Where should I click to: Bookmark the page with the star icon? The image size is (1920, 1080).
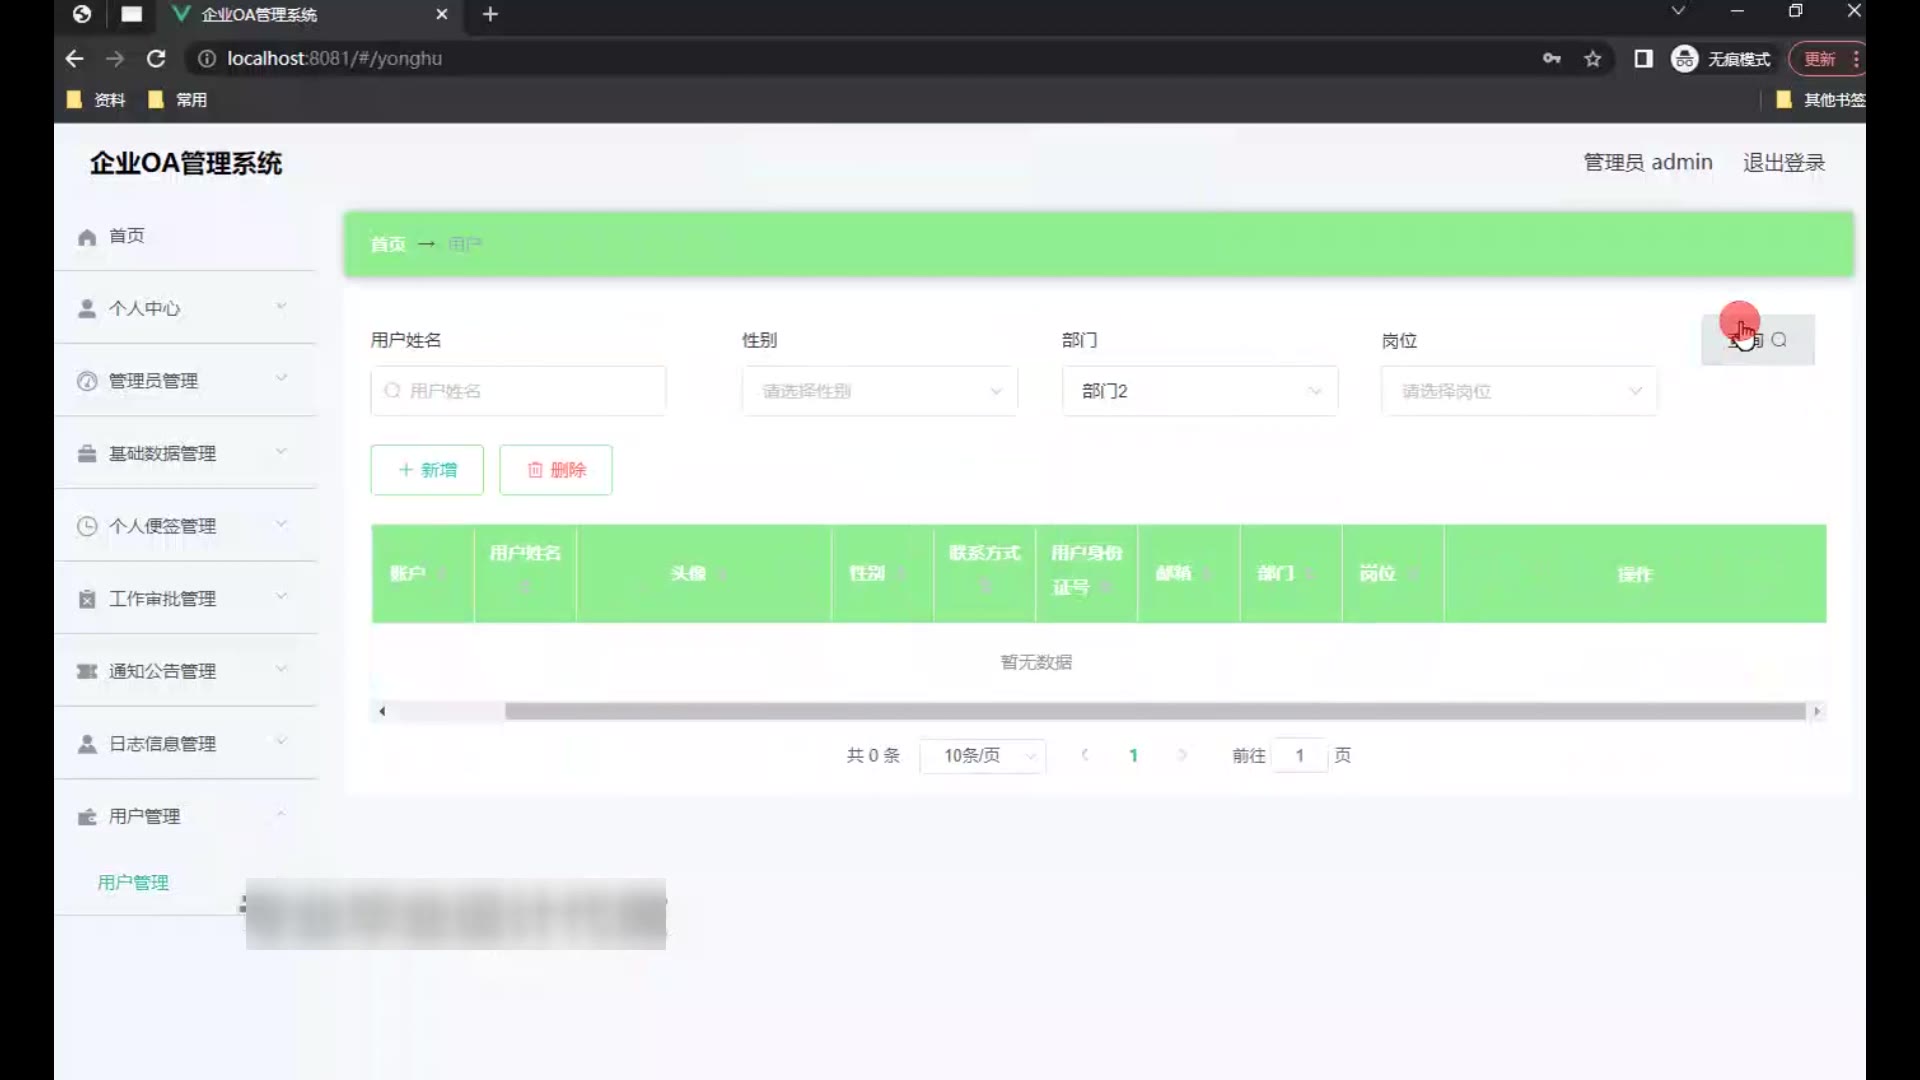(x=1593, y=59)
